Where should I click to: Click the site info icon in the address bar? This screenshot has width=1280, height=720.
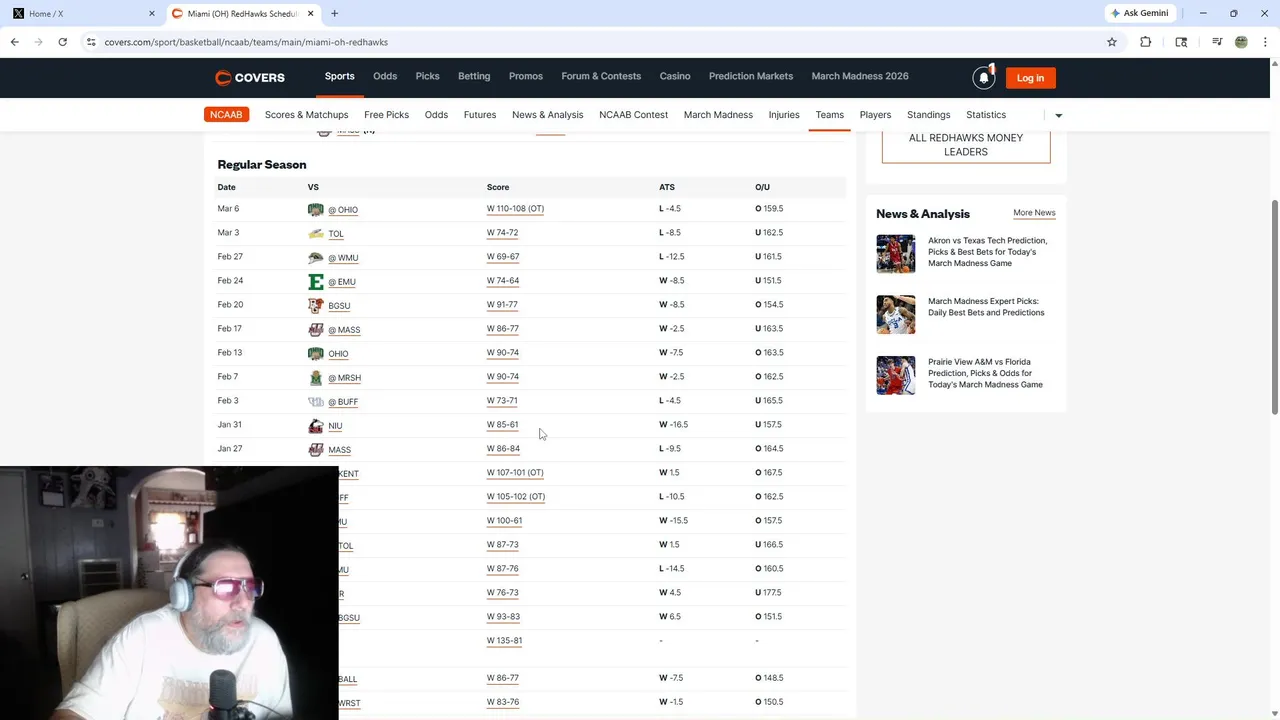pyautogui.click(x=91, y=42)
